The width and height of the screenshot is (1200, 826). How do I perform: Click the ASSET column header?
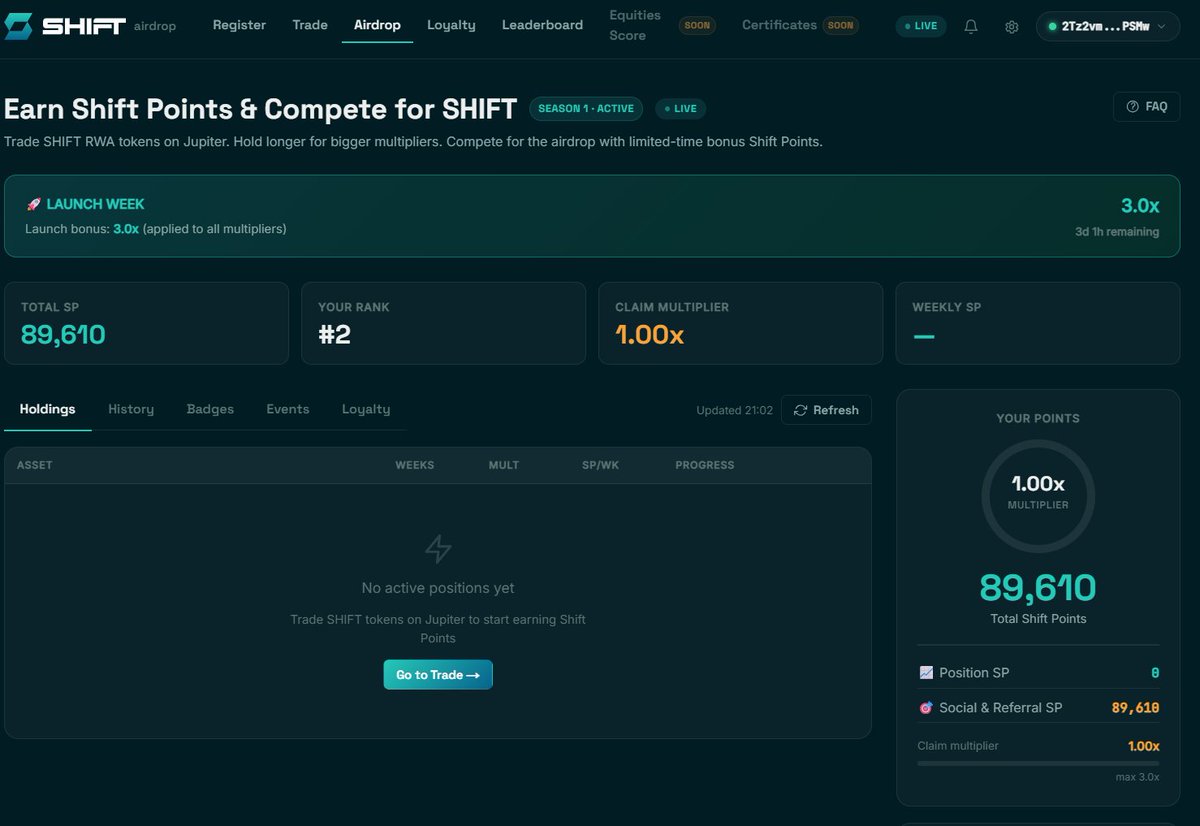pos(35,465)
